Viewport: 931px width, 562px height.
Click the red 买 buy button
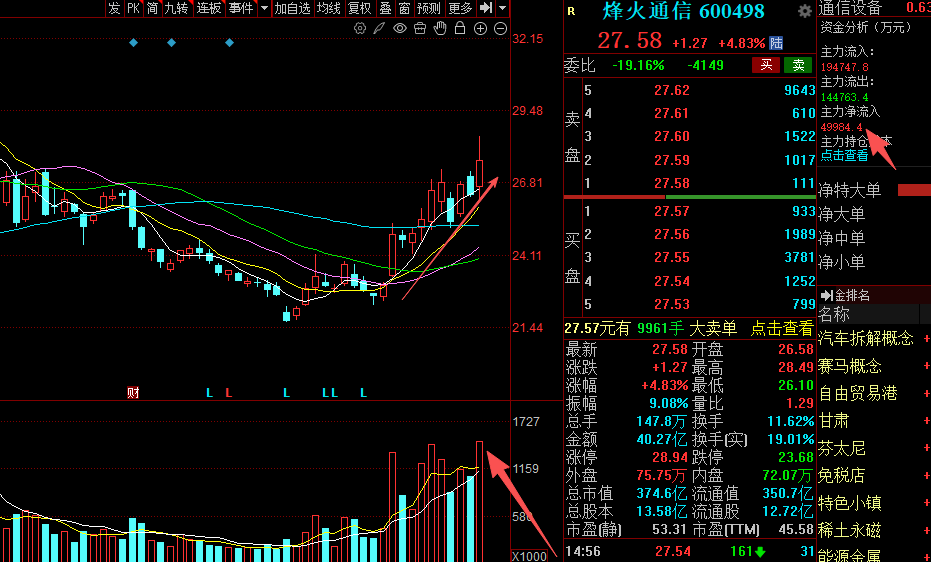(766, 65)
